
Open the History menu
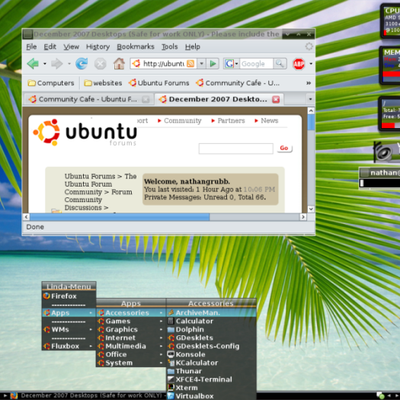pos(98,47)
